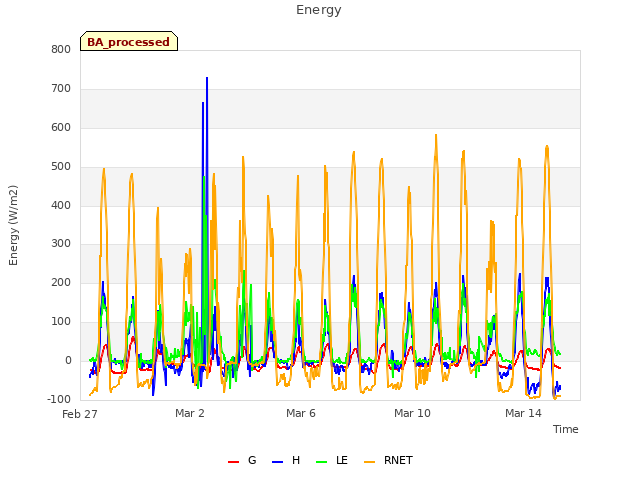Click the green LE legend color marker
Viewport: 640px width, 480px height.
322,462
